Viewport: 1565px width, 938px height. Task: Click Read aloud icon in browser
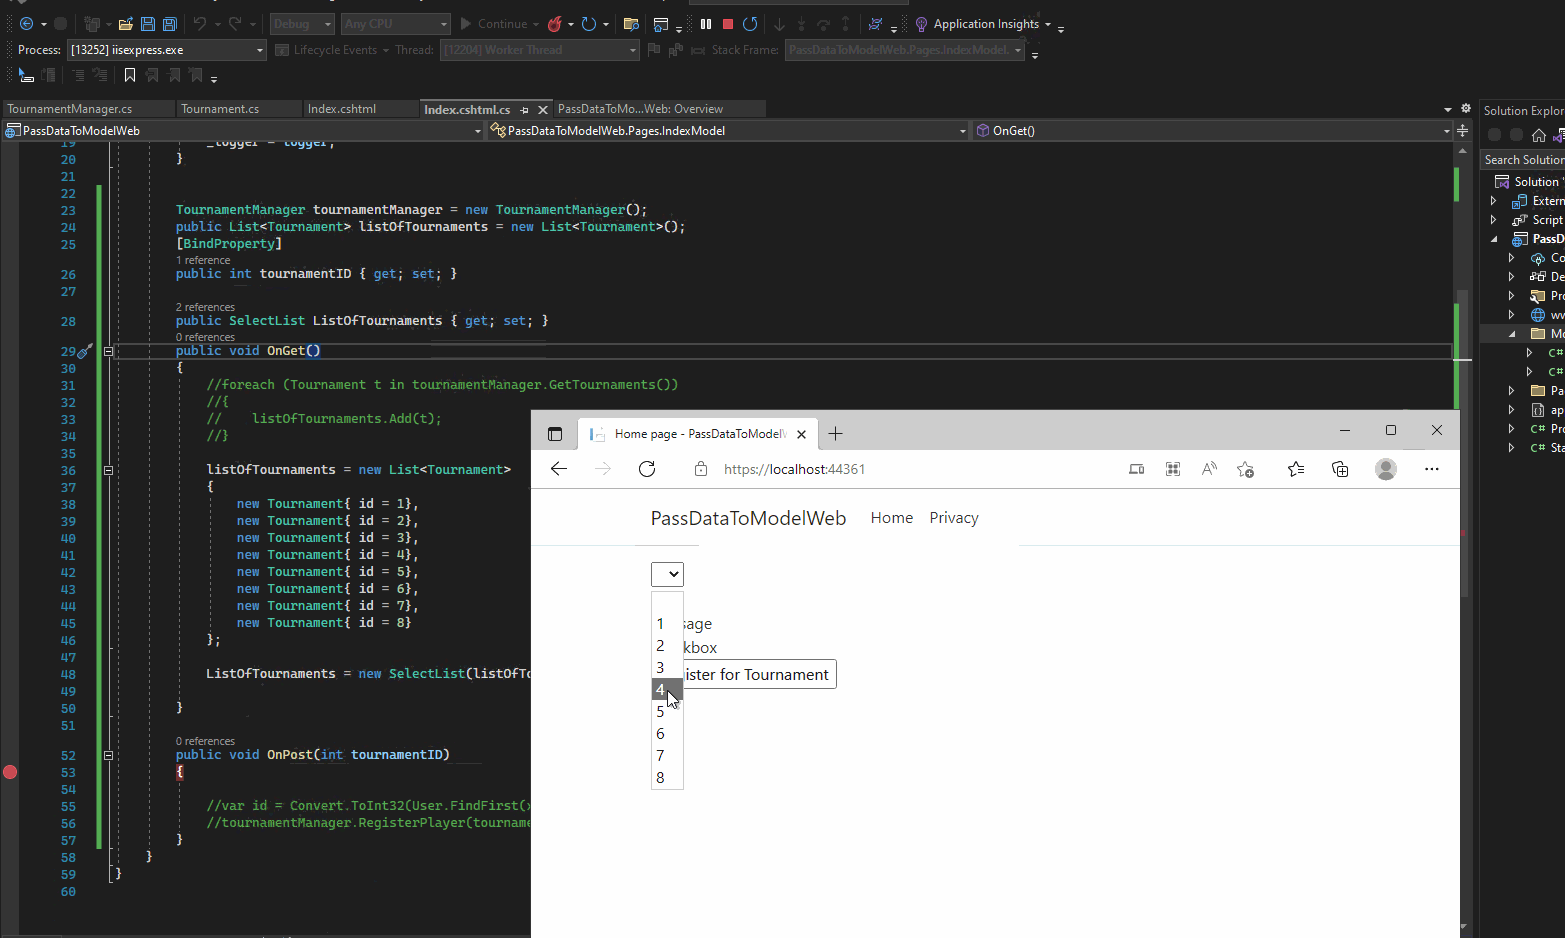click(1209, 469)
